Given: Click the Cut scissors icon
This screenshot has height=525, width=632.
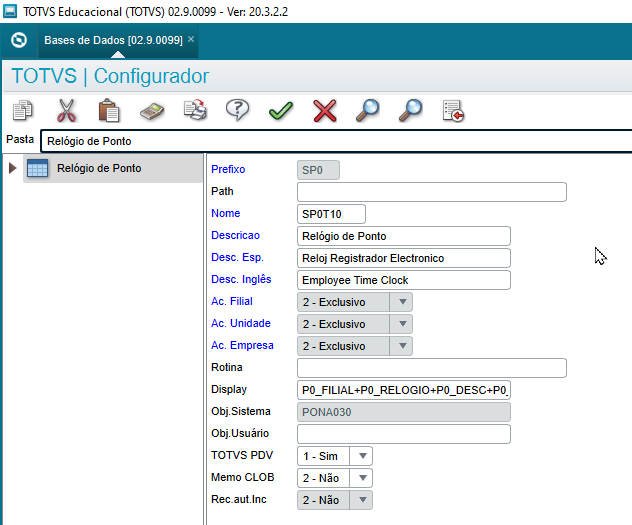Looking at the screenshot, I should pyautogui.click(x=67, y=110).
